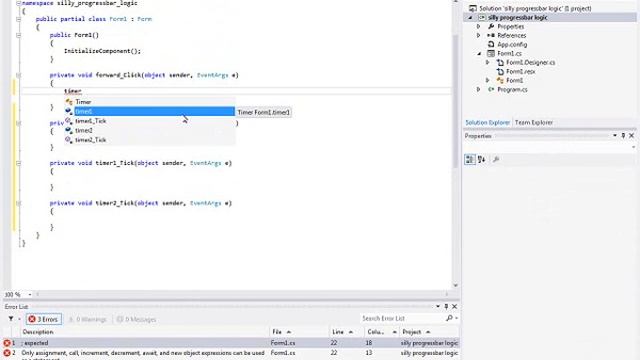Image resolution: width=640 pixels, height=360 pixels.
Task: Toggle the 0 Warnings filter button
Action: (88, 319)
